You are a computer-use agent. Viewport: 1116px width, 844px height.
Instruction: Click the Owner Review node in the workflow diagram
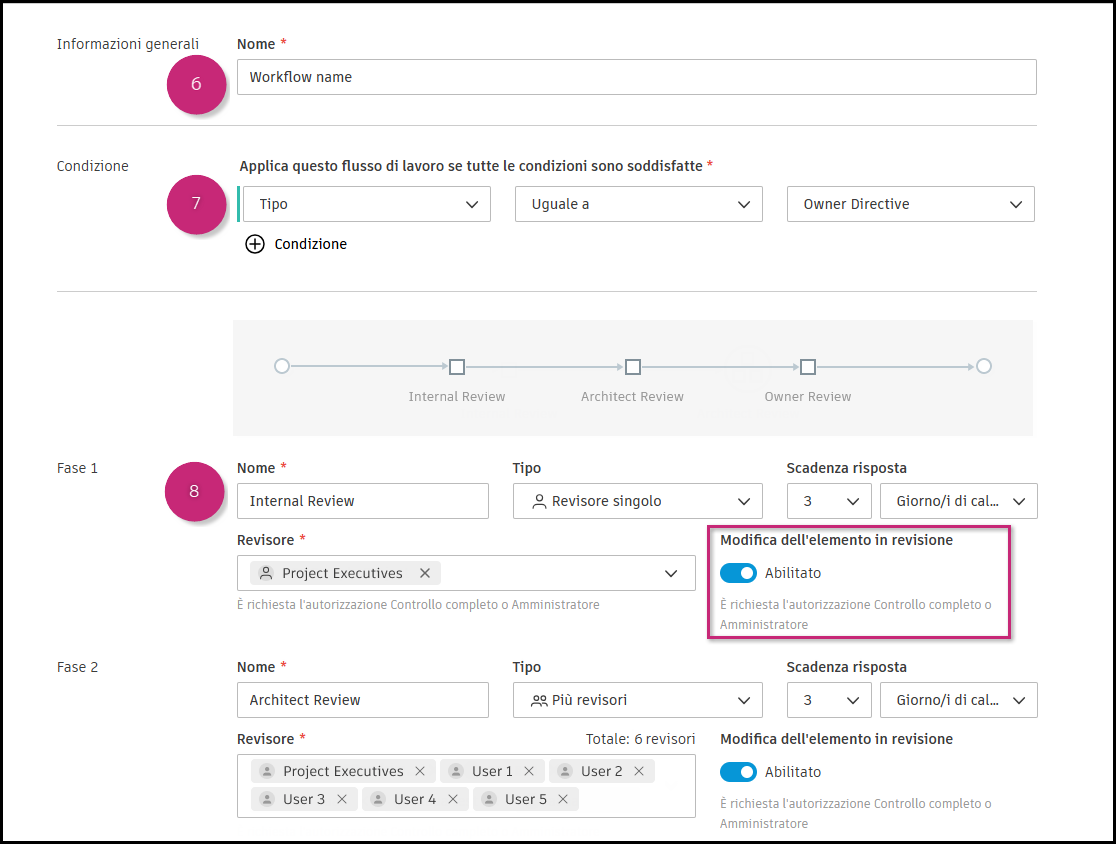click(807, 366)
